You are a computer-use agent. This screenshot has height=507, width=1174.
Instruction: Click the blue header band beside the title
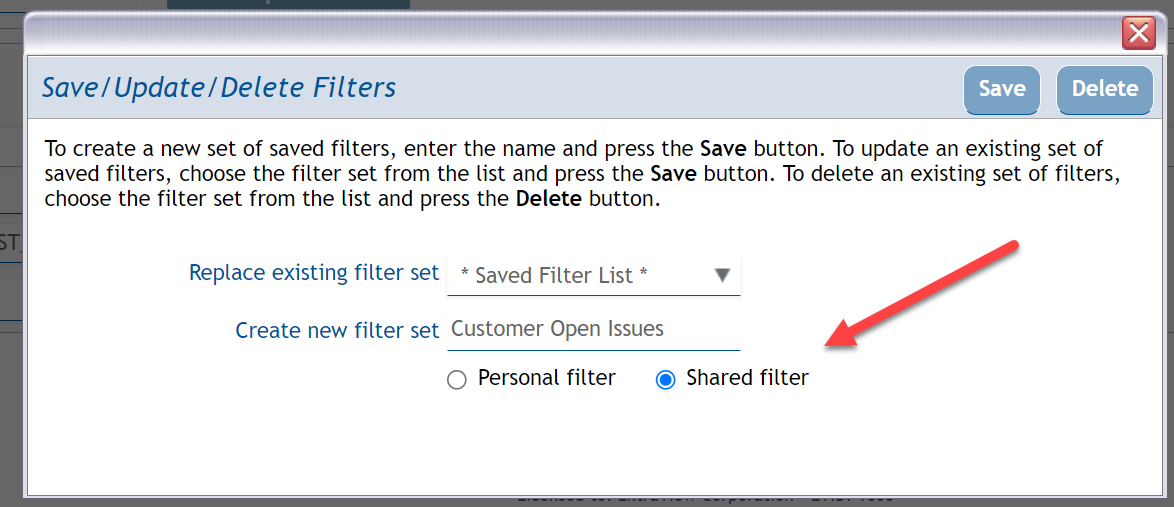pos(680,88)
